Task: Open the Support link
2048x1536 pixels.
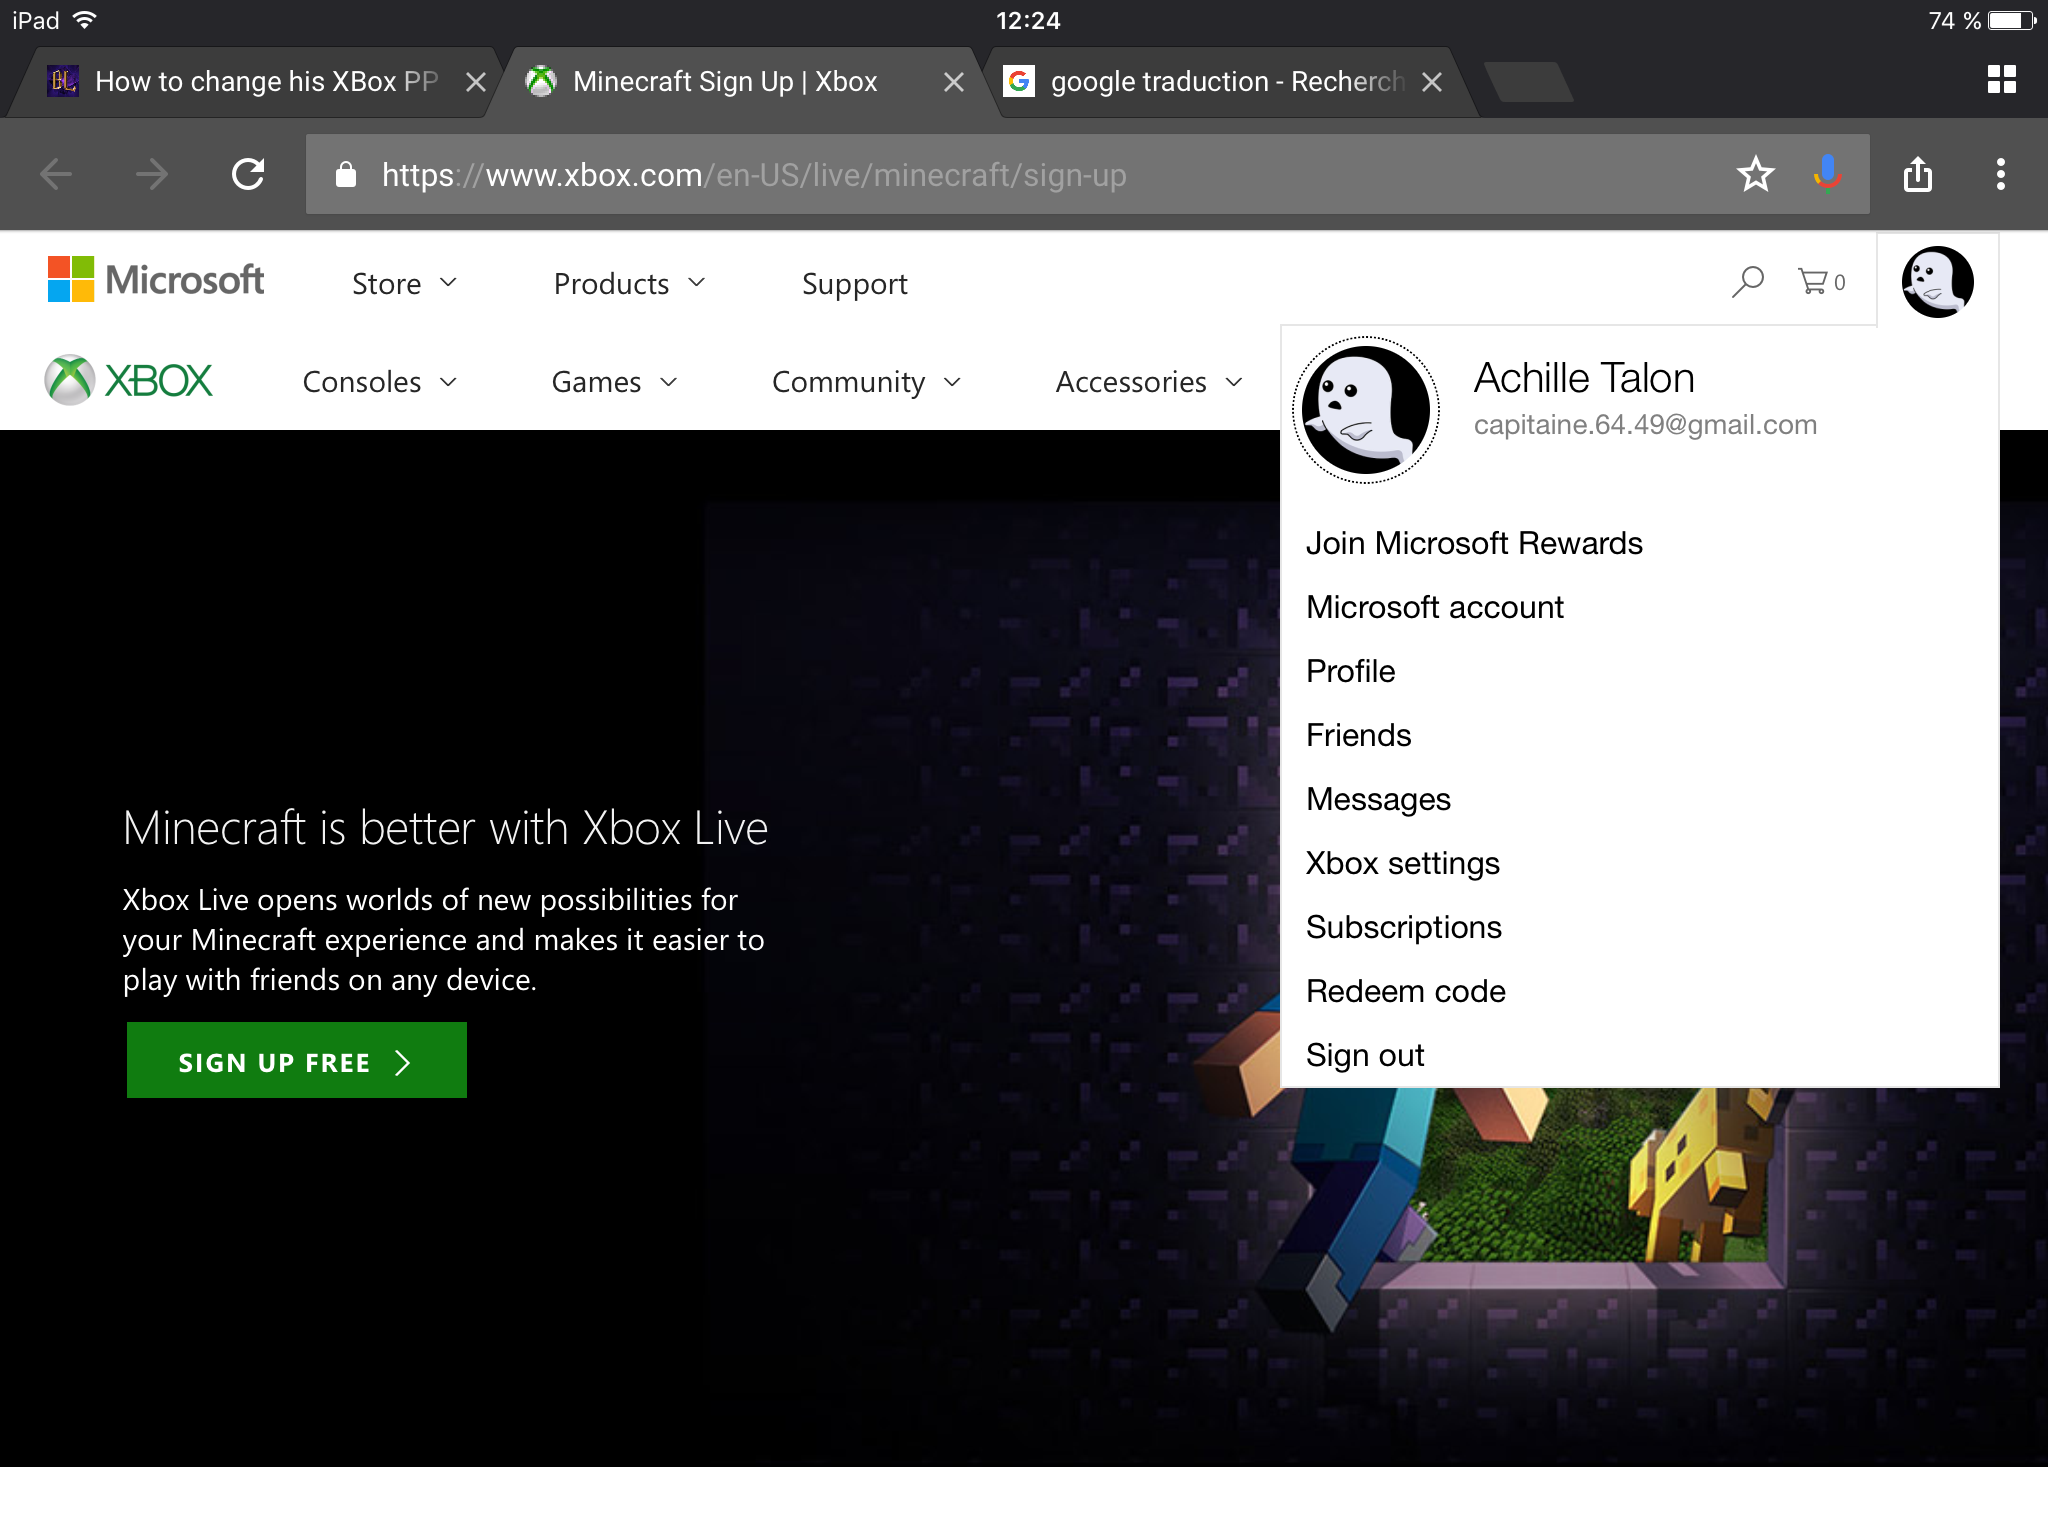Action: point(855,284)
